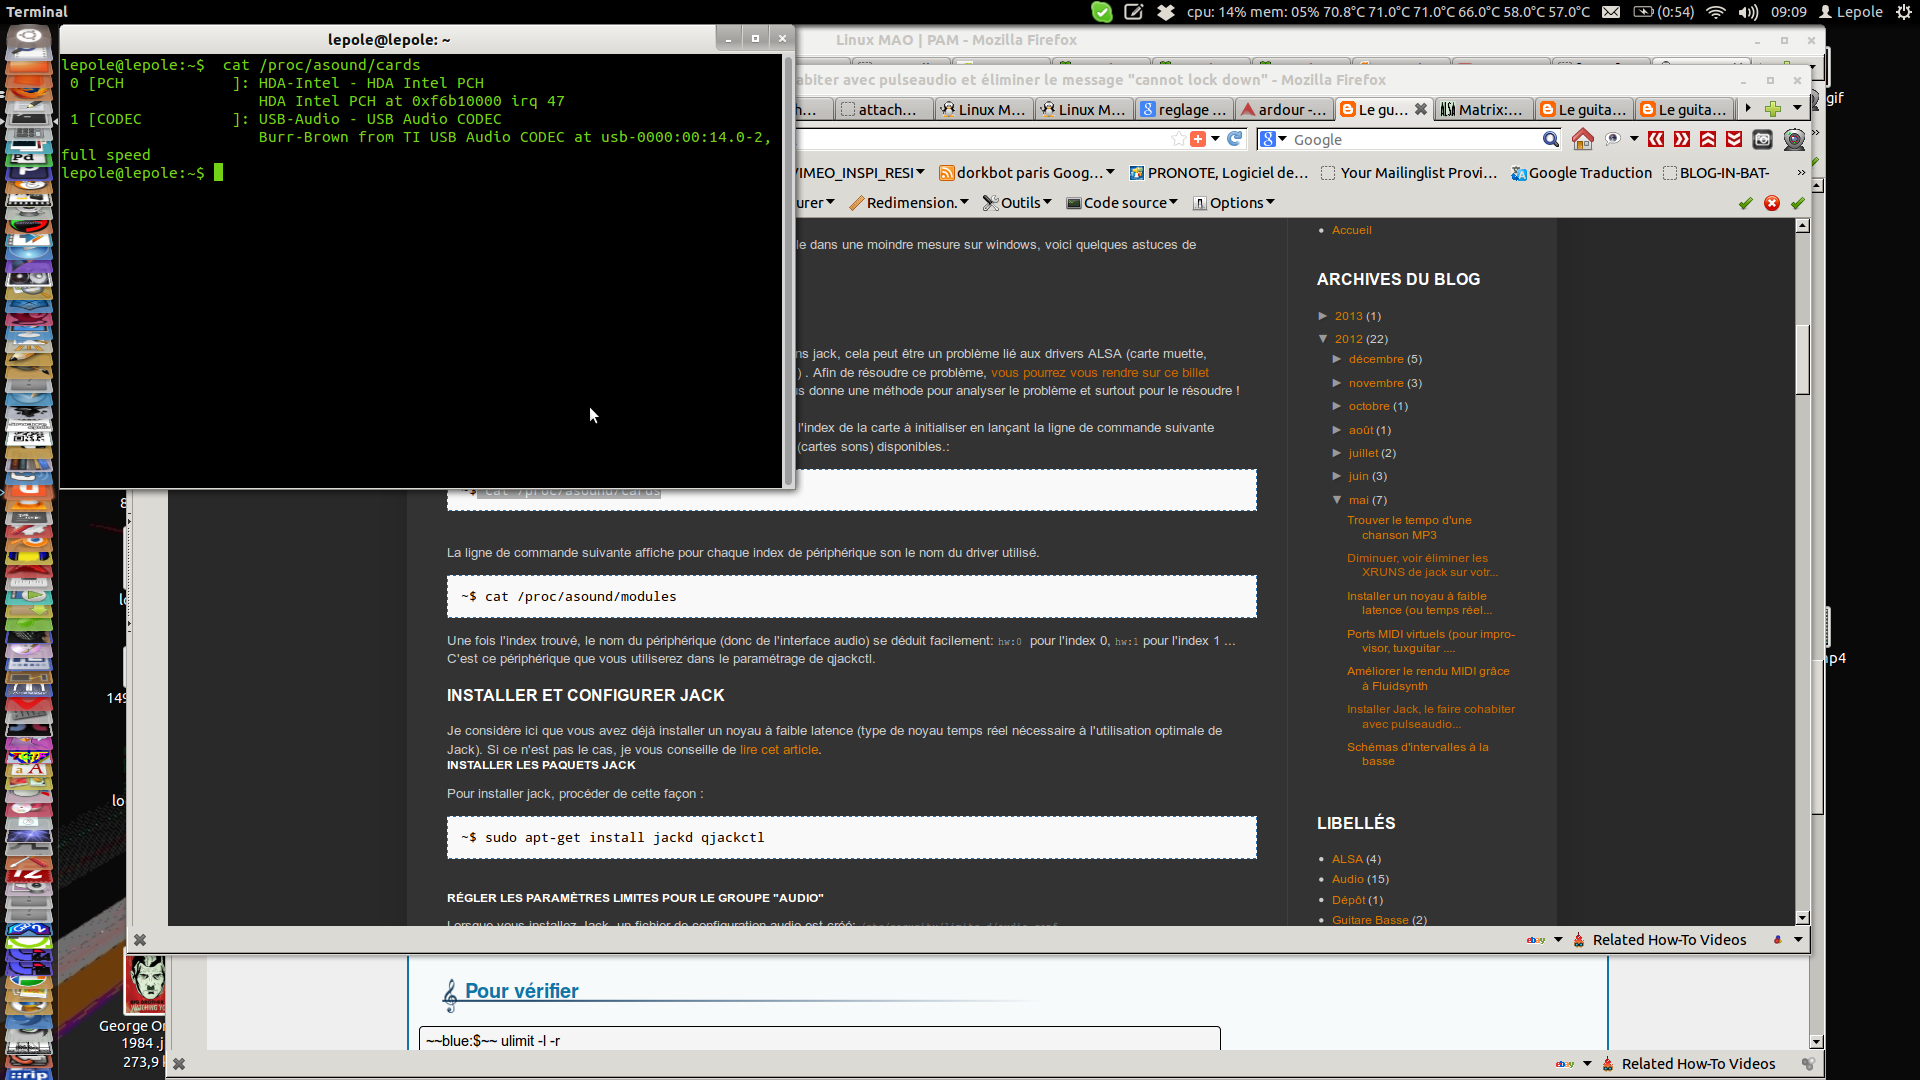Open the Outils developer dropdown
This screenshot has width=1920, height=1080.
point(1018,203)
